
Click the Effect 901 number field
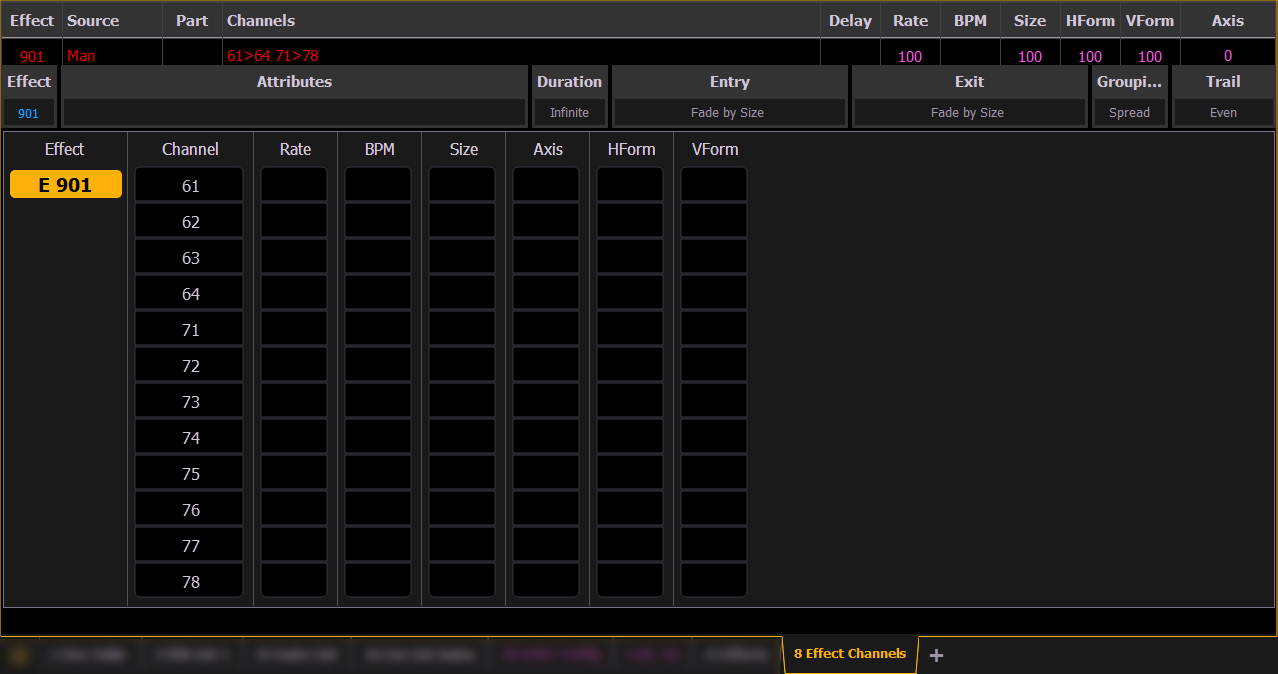click(29, 113)
